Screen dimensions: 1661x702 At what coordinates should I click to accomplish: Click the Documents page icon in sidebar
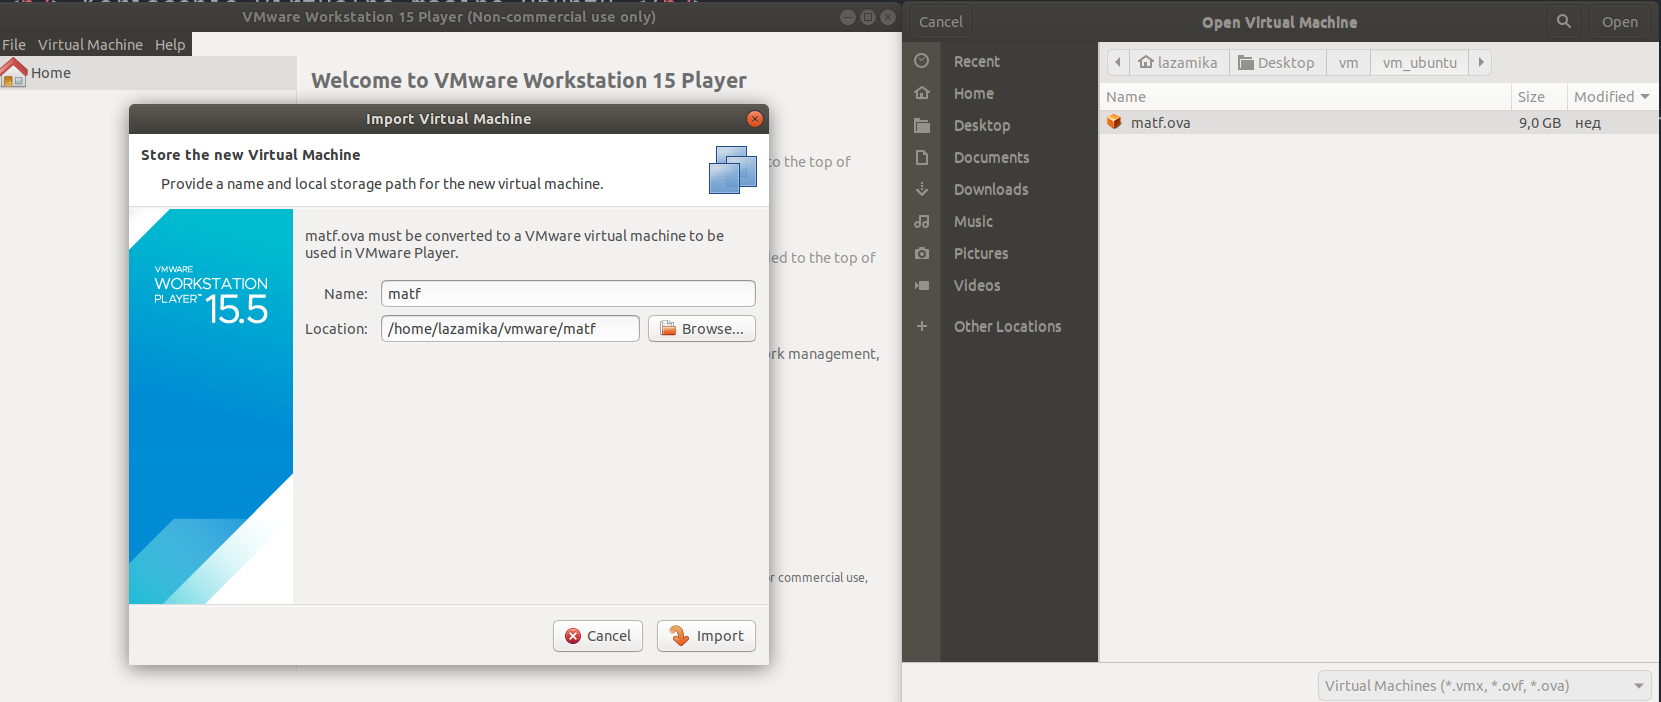tap(922, 157)
